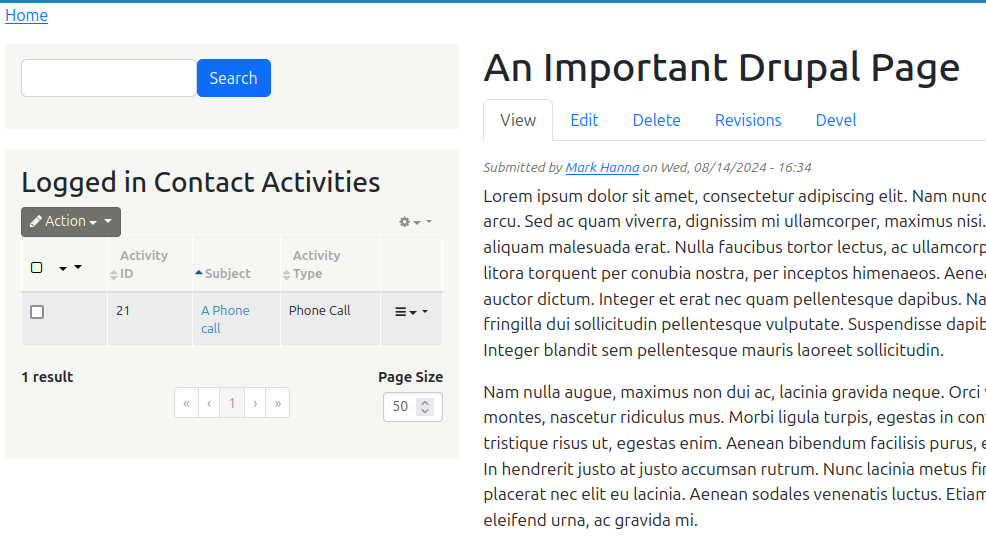Click the Search button
This screenshot has width=986, height=537.
pyautogui.click(x=233, y=78)
